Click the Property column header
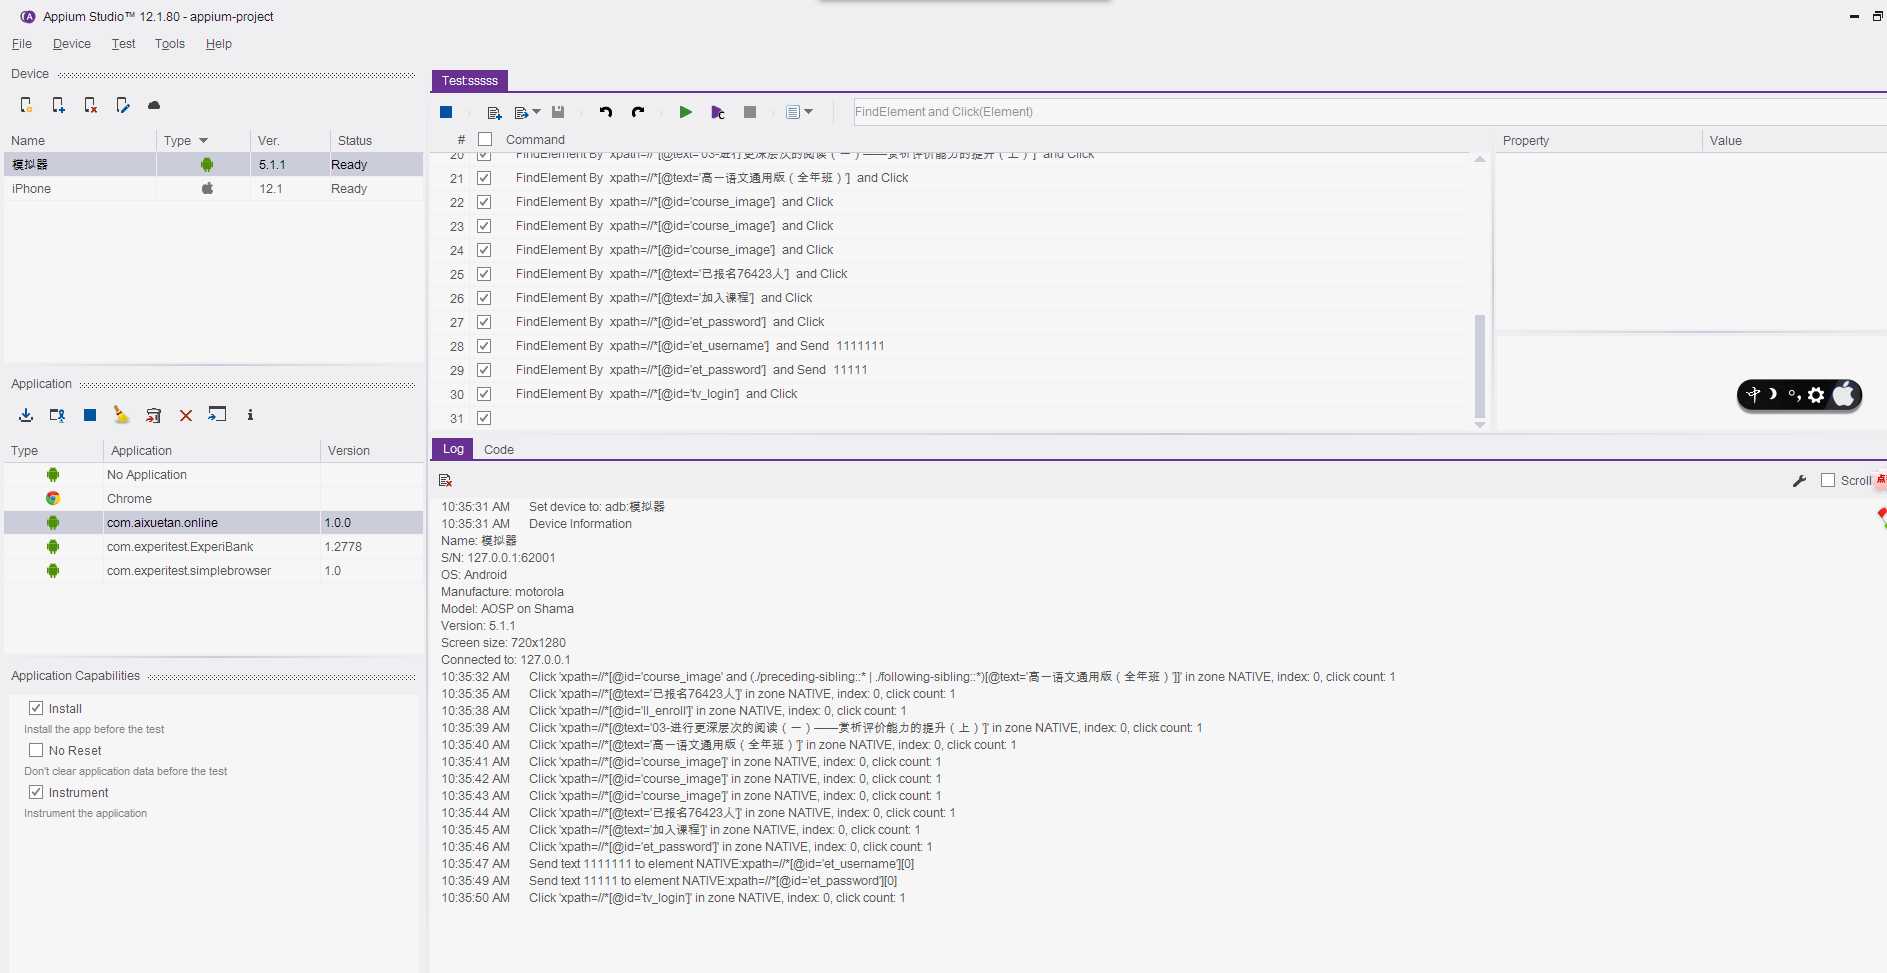The image size is (1887, 973). 1598,141
